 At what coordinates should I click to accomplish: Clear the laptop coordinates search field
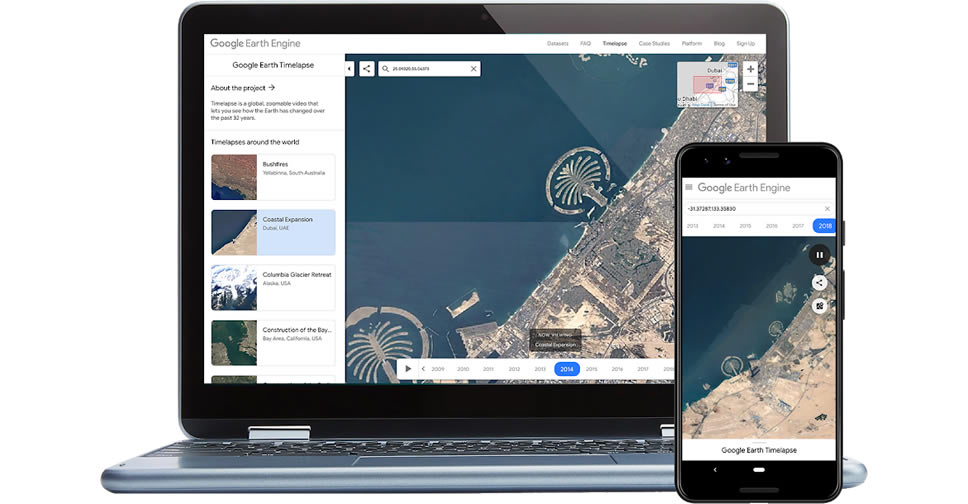pos(474,69)
